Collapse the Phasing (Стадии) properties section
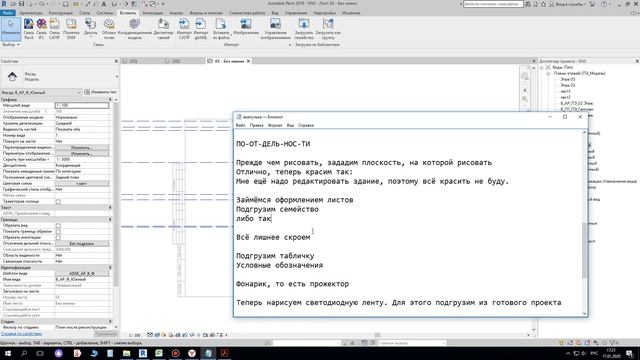This screenshot has width=640, height=360. tap(110, 322)
